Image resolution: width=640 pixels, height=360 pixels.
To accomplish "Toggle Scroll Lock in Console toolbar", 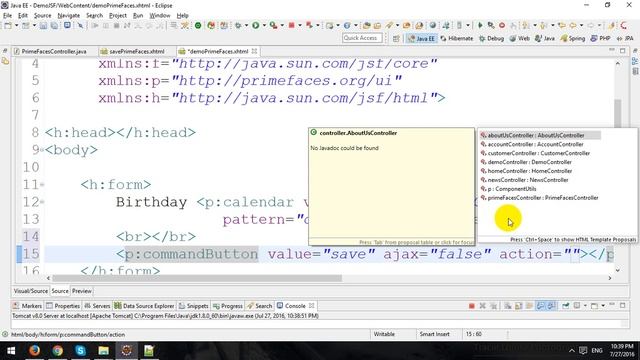I will tap(518, 306).
